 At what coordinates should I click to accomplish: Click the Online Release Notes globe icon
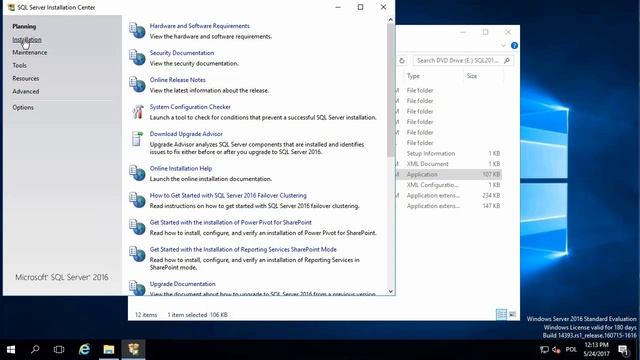pyautogui.click(x=137, y=84)
